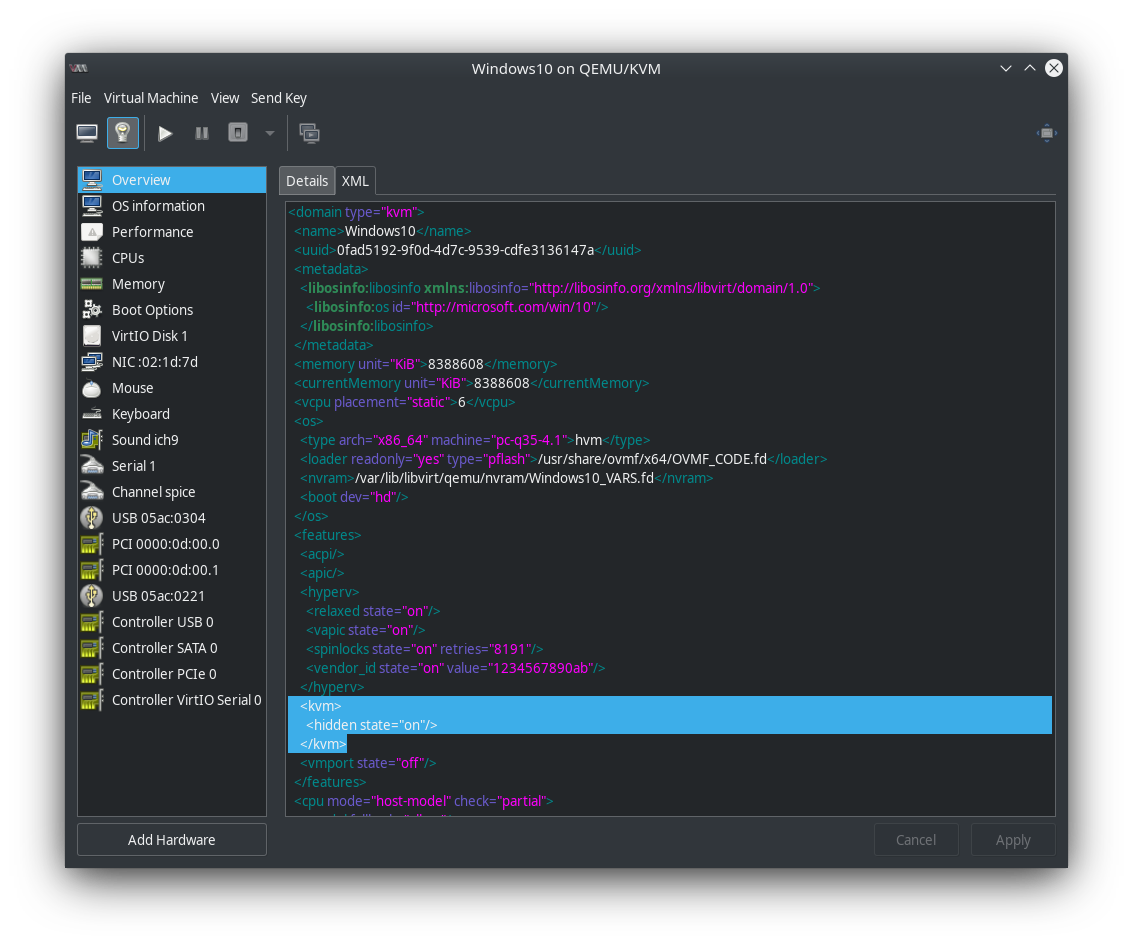Switch to the Details tab
Viewport: 1133px width, 945px height.
coord(307,181)
